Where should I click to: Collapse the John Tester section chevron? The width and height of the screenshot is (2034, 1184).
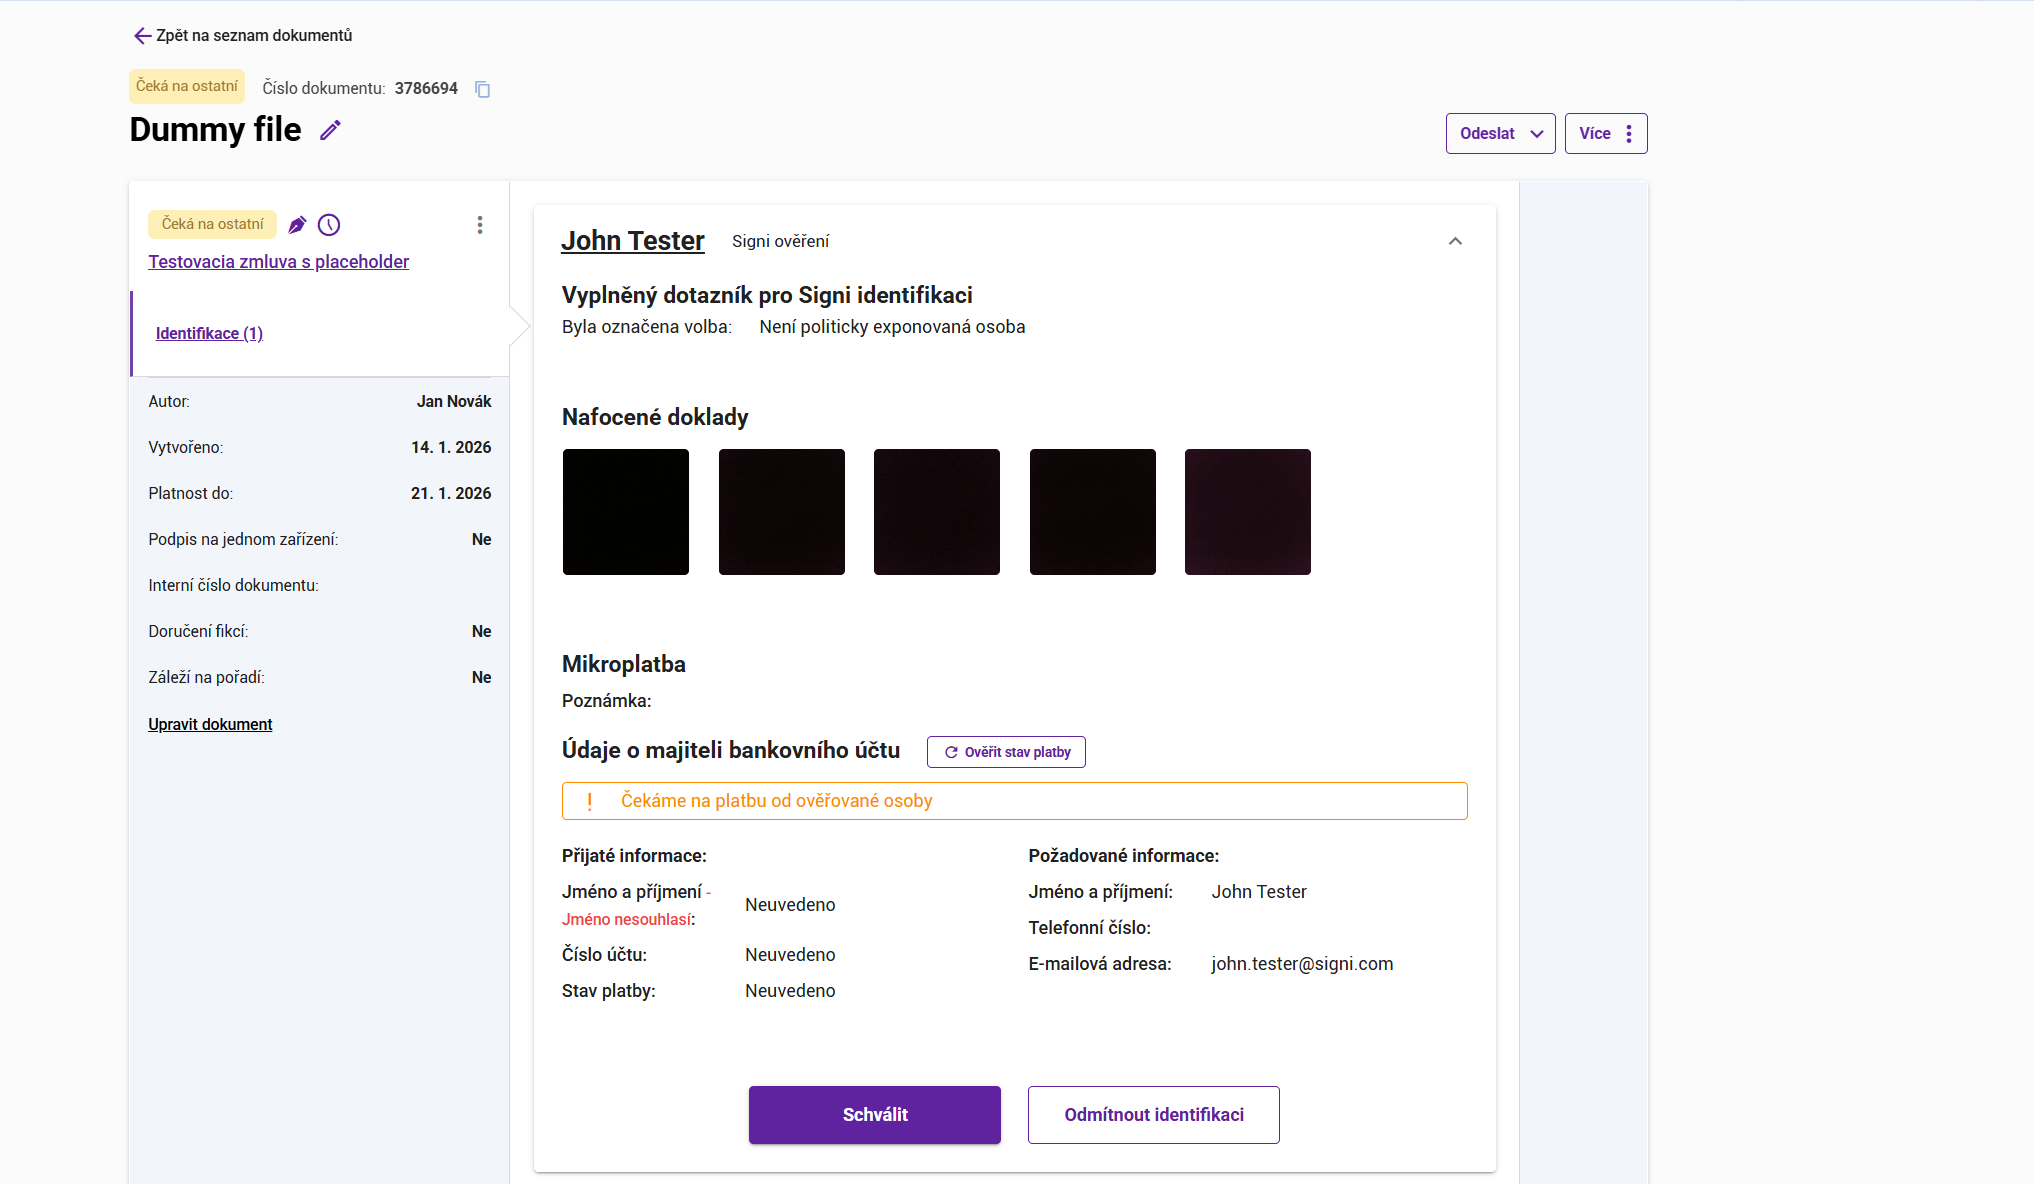(x=1455, y=241)
